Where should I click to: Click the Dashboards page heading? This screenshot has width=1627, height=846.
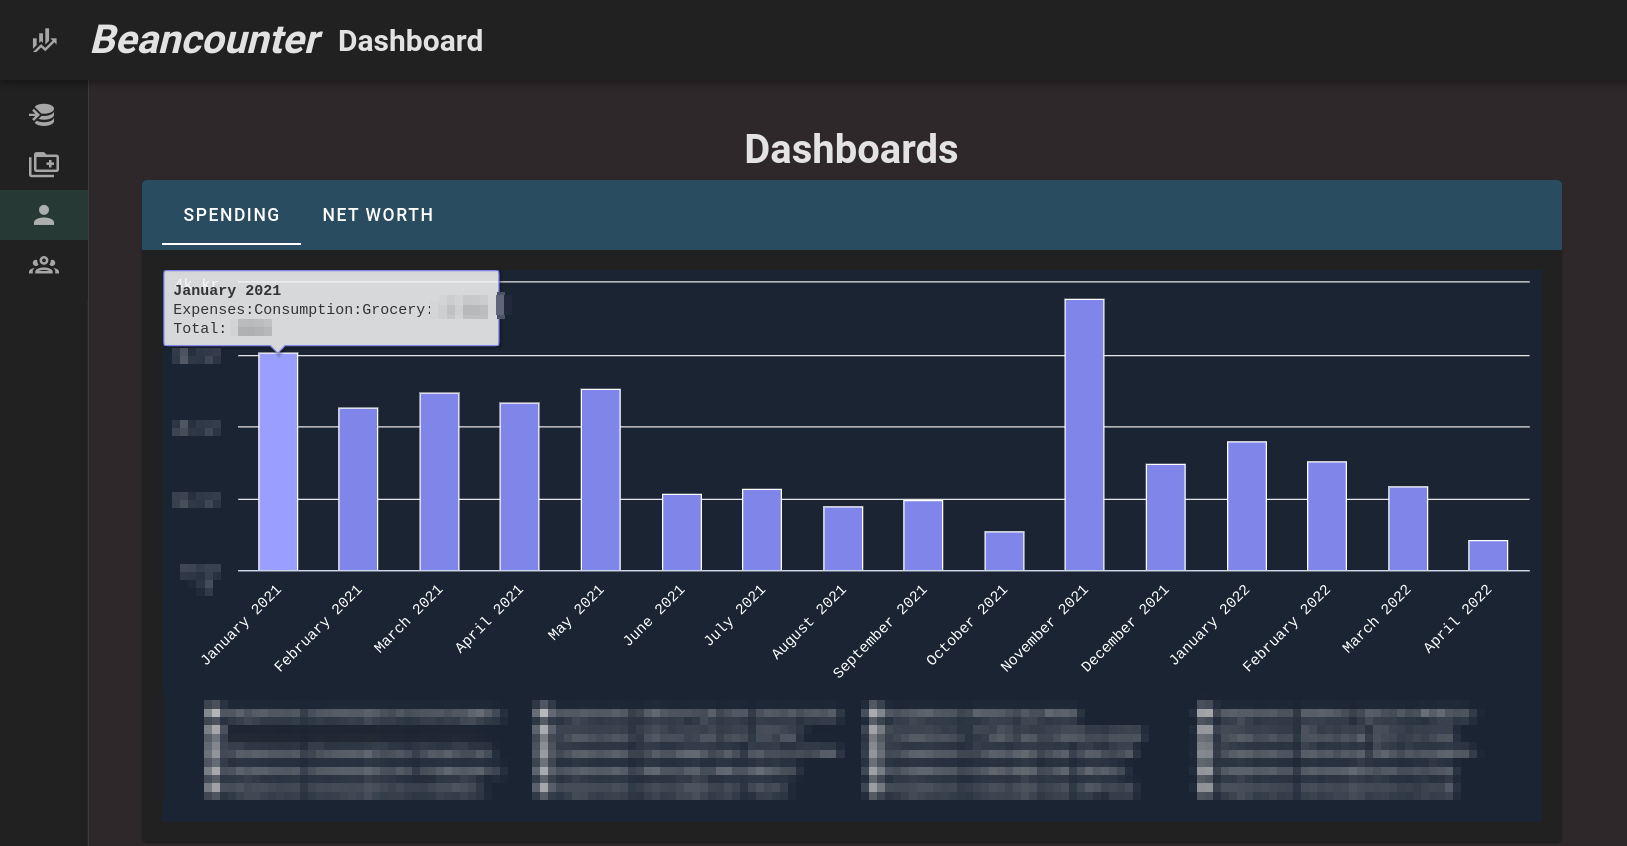tap(851, 149)
